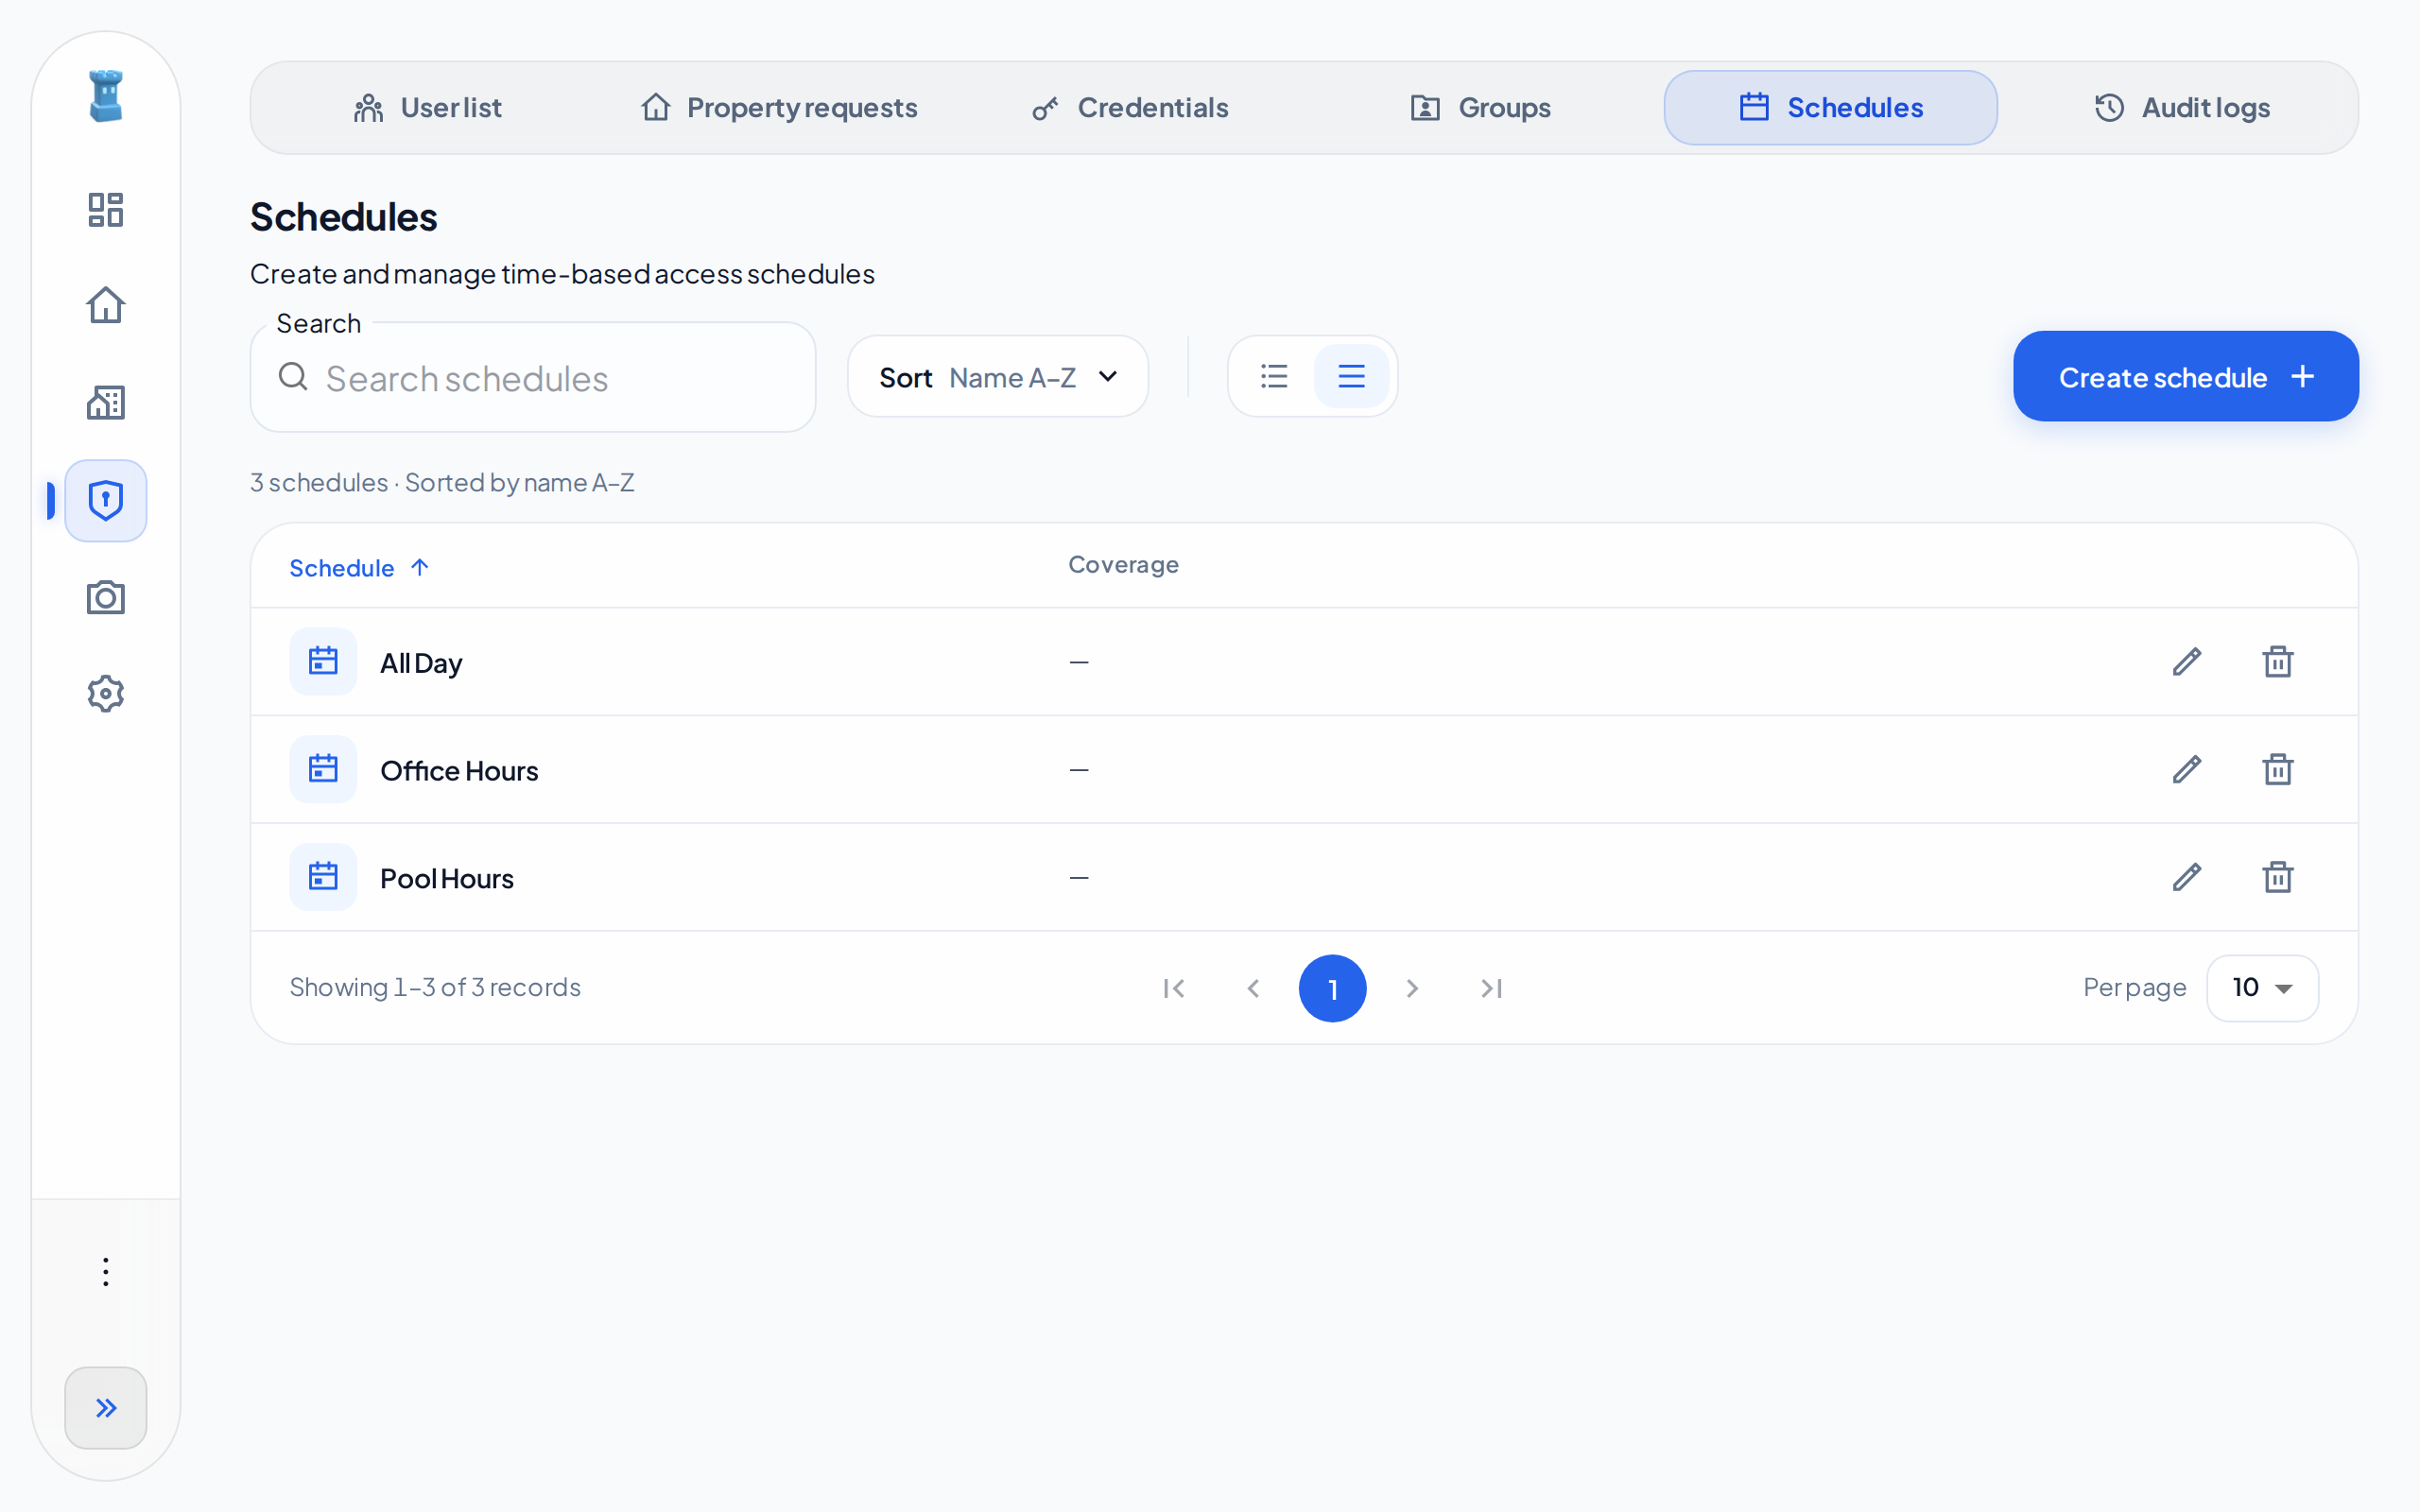The height and width of the screenshot is (1512, 2420).
Task: Delete the Pool Hours schedule
Action: coord(2278,878)
